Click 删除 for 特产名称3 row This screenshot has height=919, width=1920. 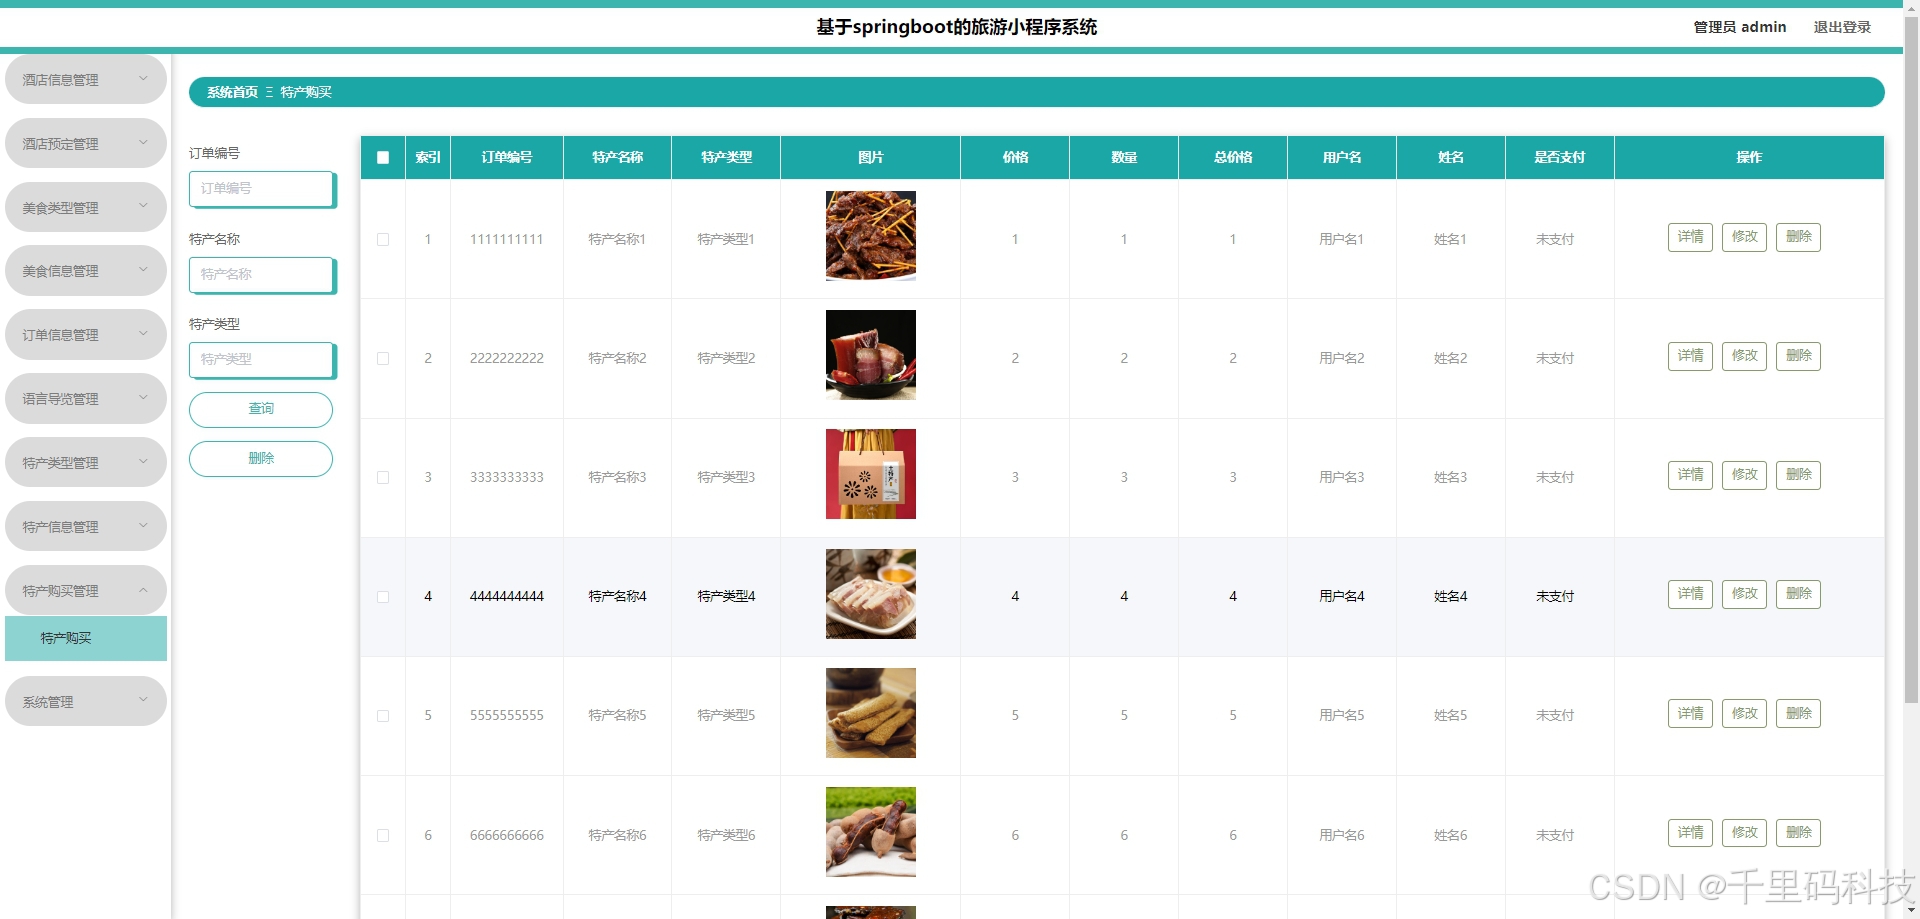tap(1798, 475)
